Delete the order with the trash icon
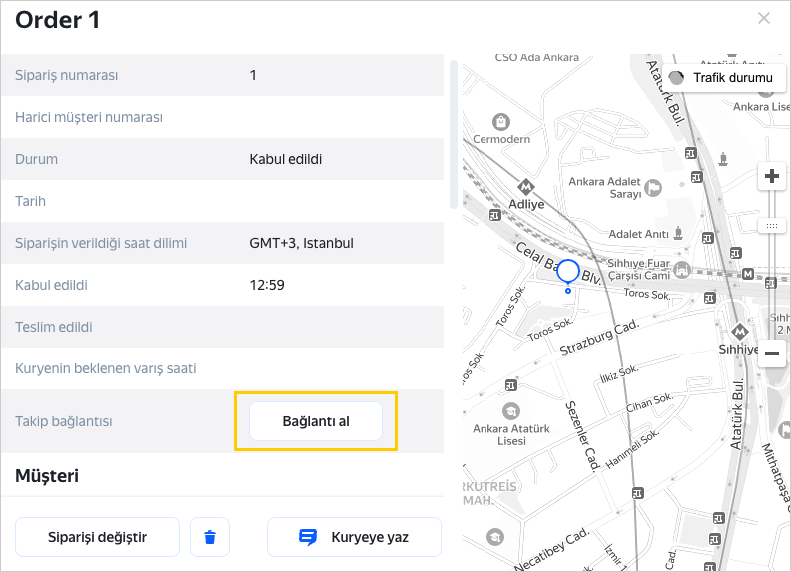791x572 pixels. click(x=210, y=537)
